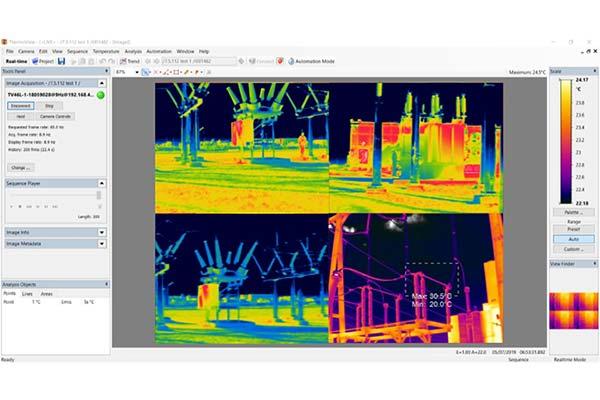The height and width of the screenshot is (400, 600).
Task: Click the Palette button
Action: coord(573,212)
